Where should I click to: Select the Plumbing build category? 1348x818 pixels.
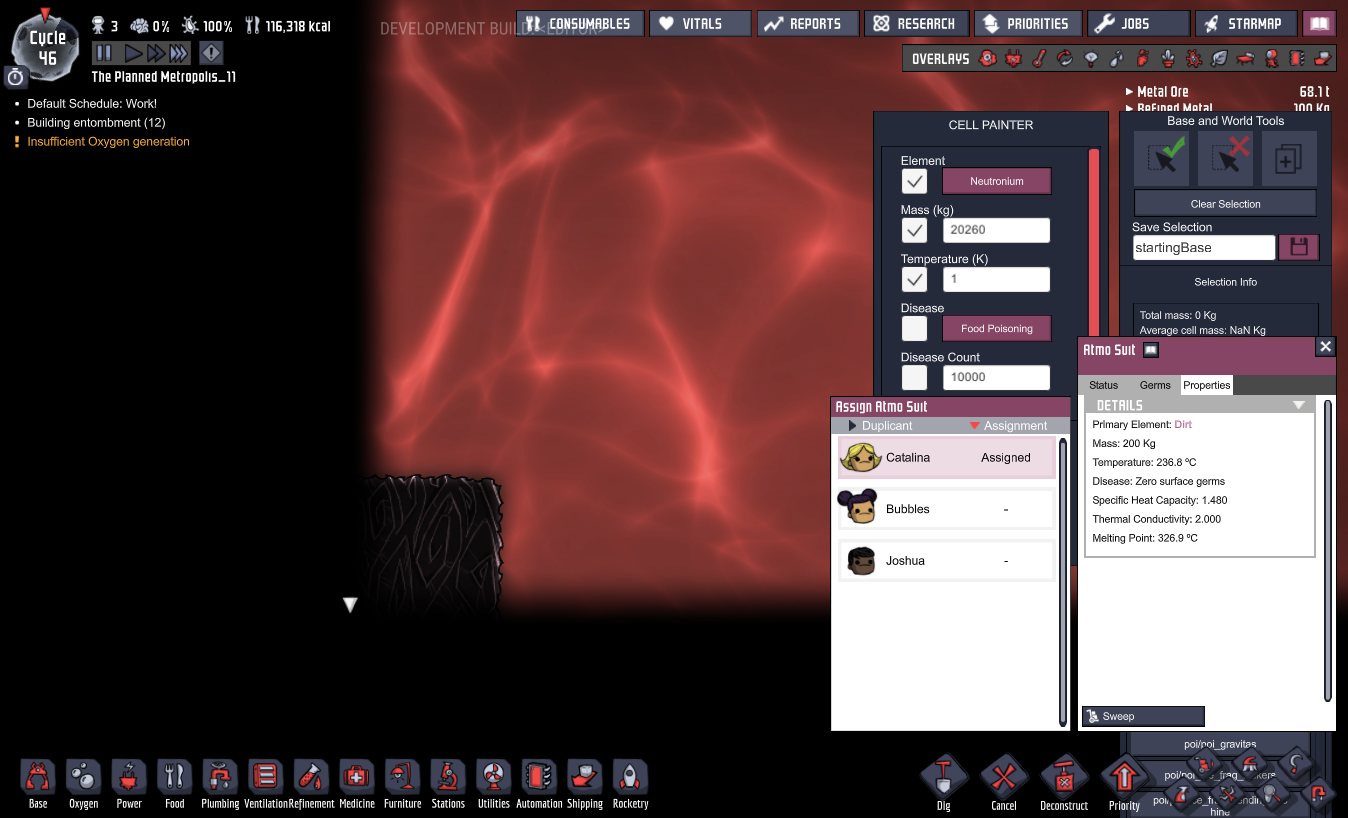click(x=220, y=777)
